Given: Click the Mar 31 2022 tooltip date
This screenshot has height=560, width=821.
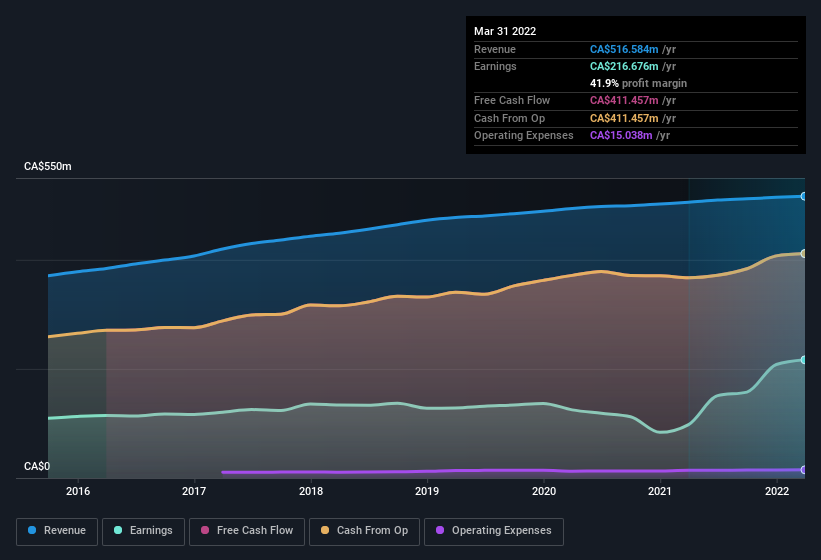Looking at the screenshot, I should pos(505,31).
